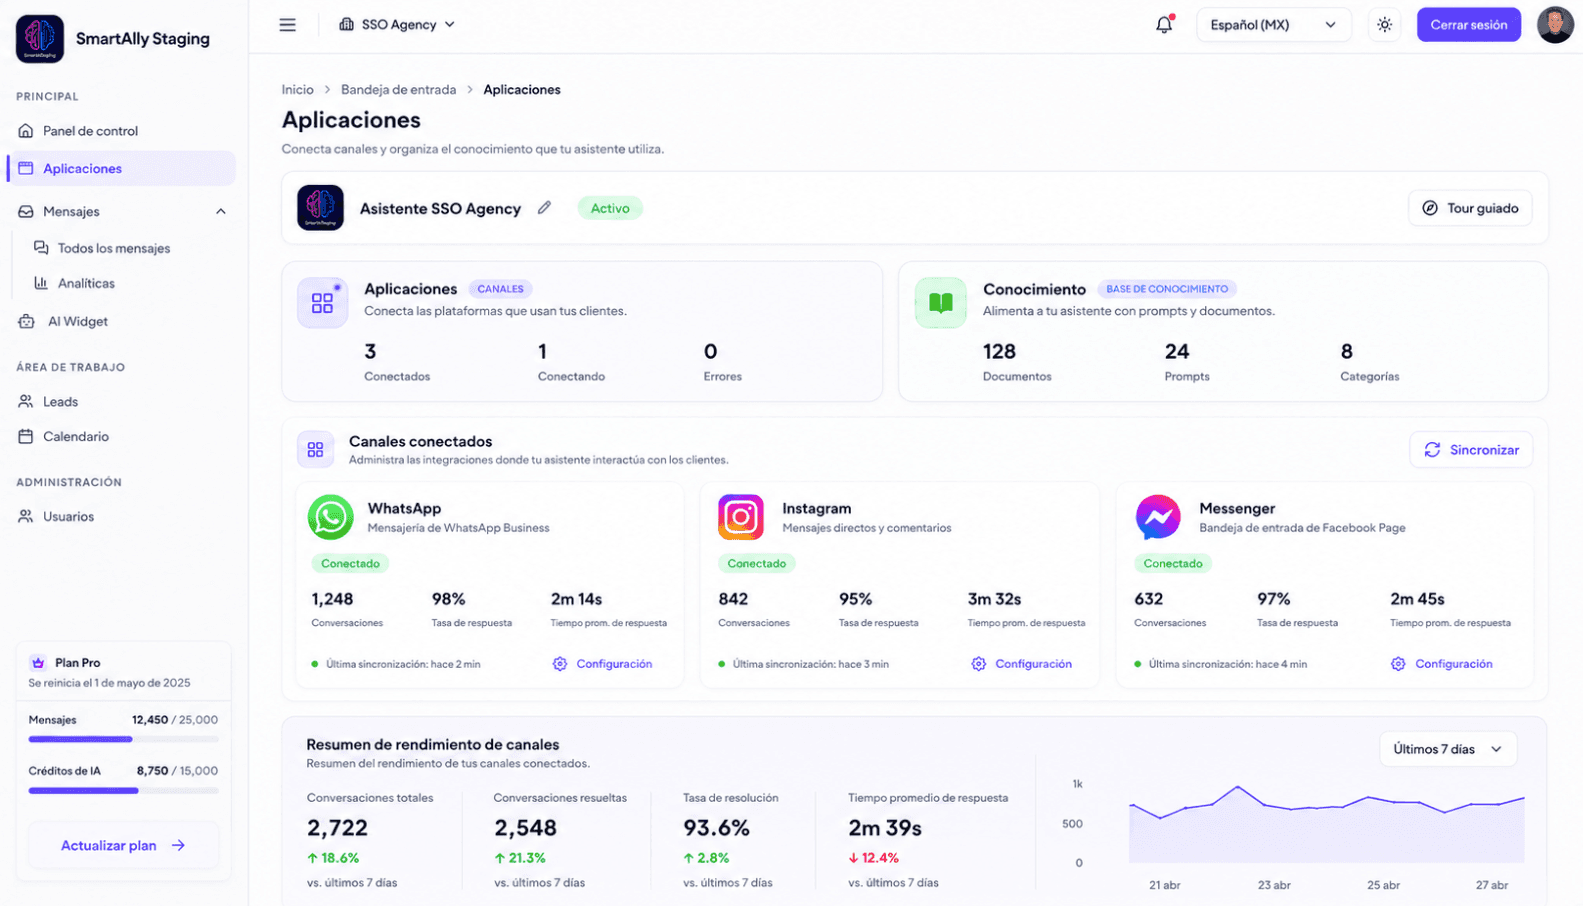Click the WhatsApp logo icon
This screenshot has height=906, width=1583.
331,517
